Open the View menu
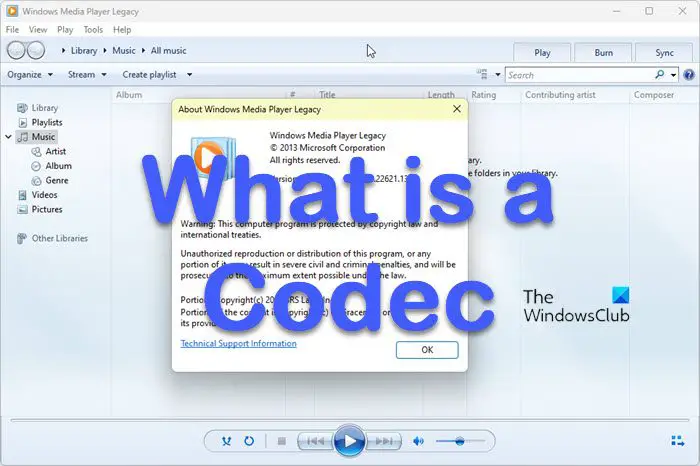This screenshot has height=466, width=700. [38, 30]
